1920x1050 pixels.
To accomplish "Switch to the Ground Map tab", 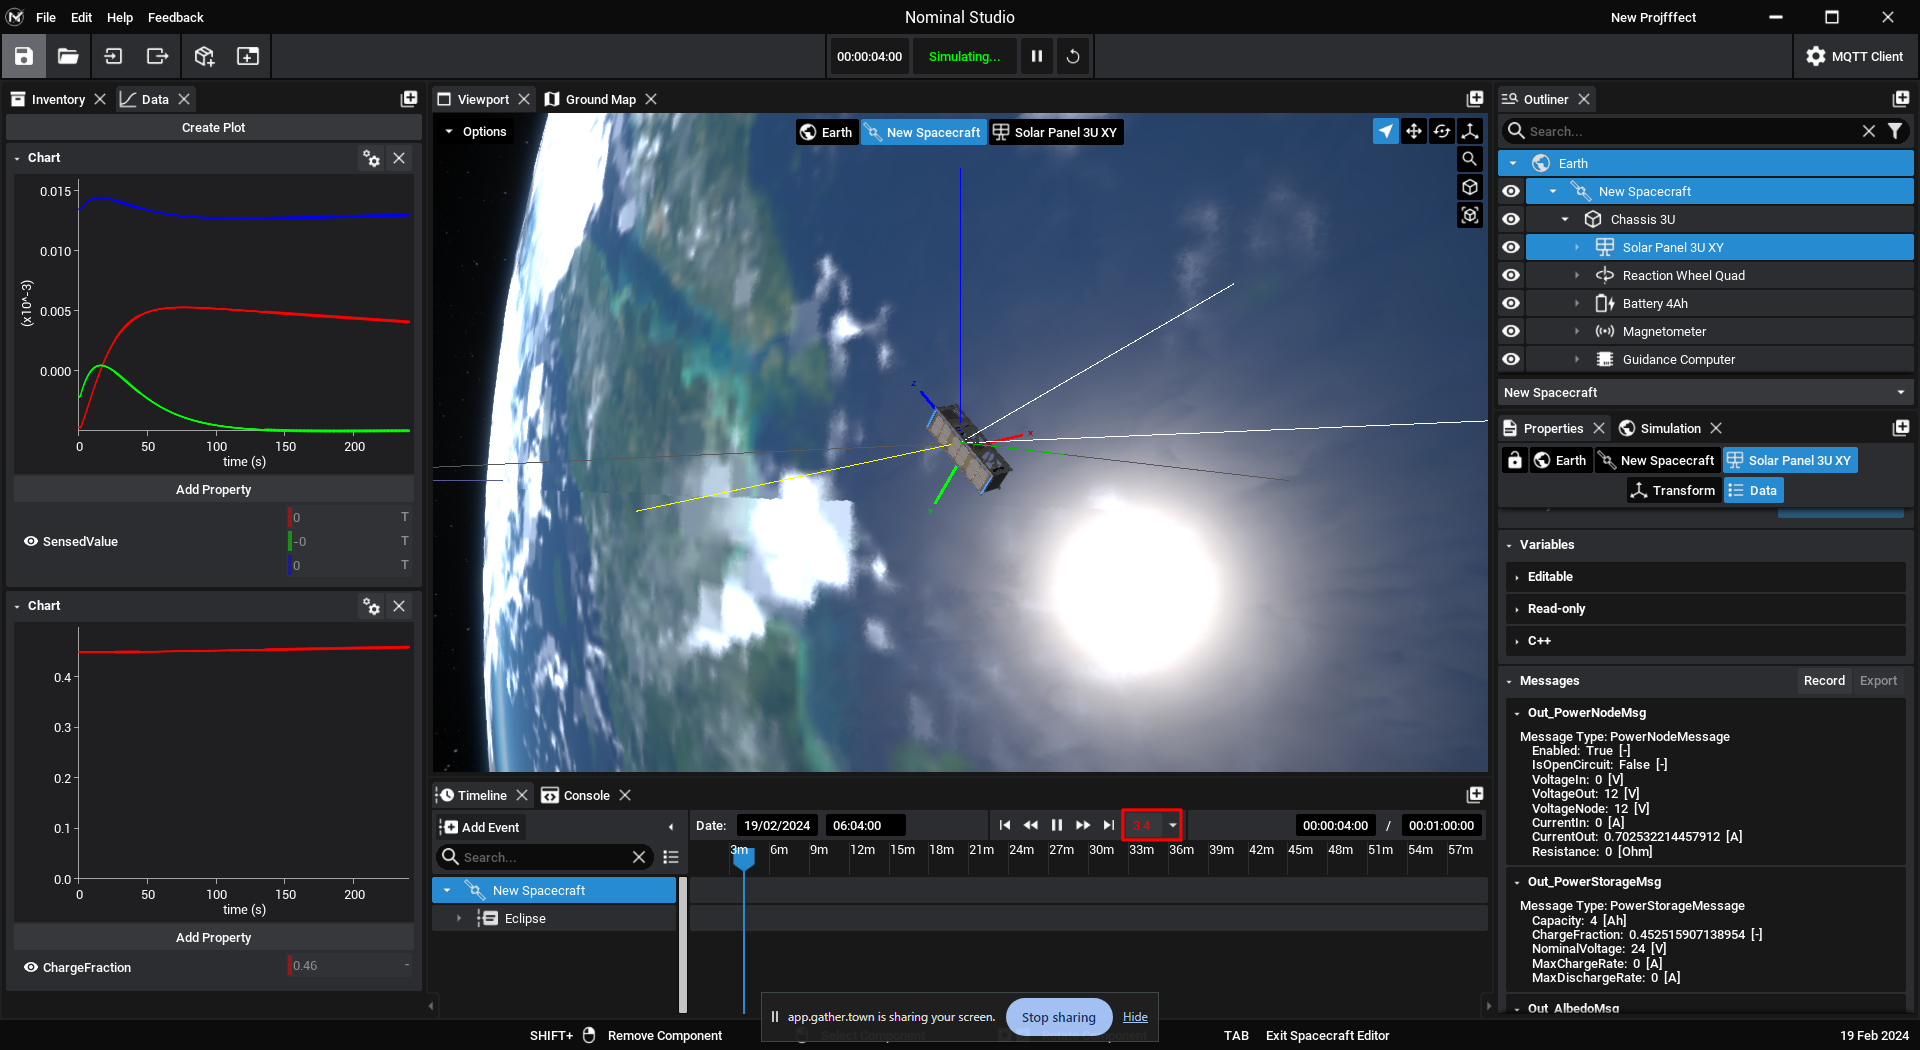I will 600,99.
